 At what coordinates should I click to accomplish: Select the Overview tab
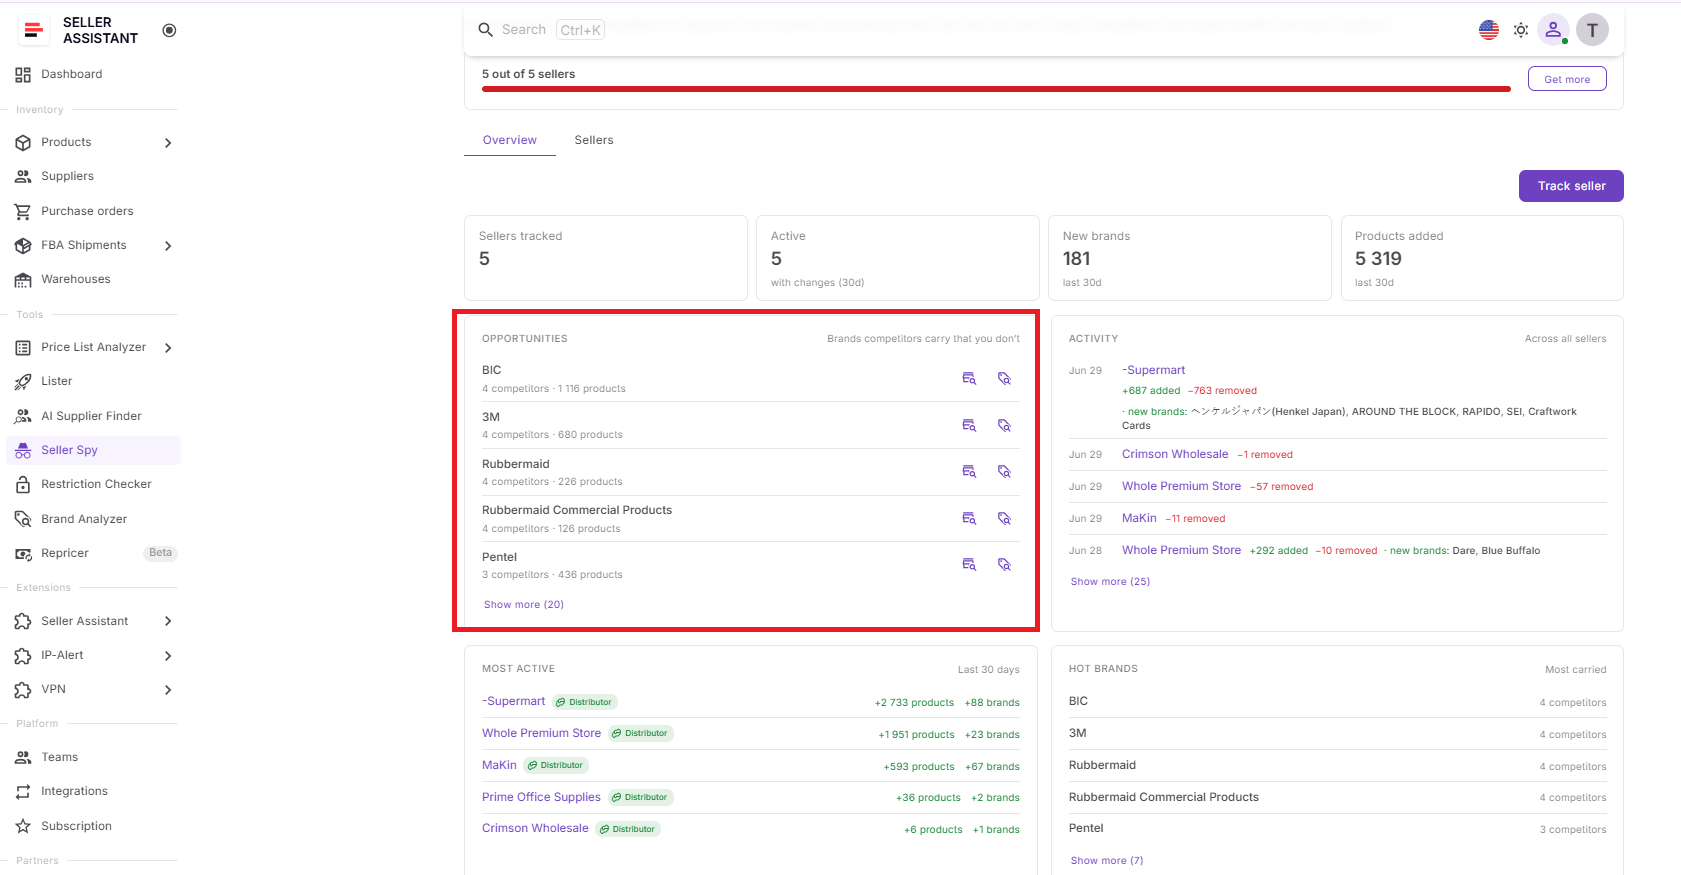[510, 140]
